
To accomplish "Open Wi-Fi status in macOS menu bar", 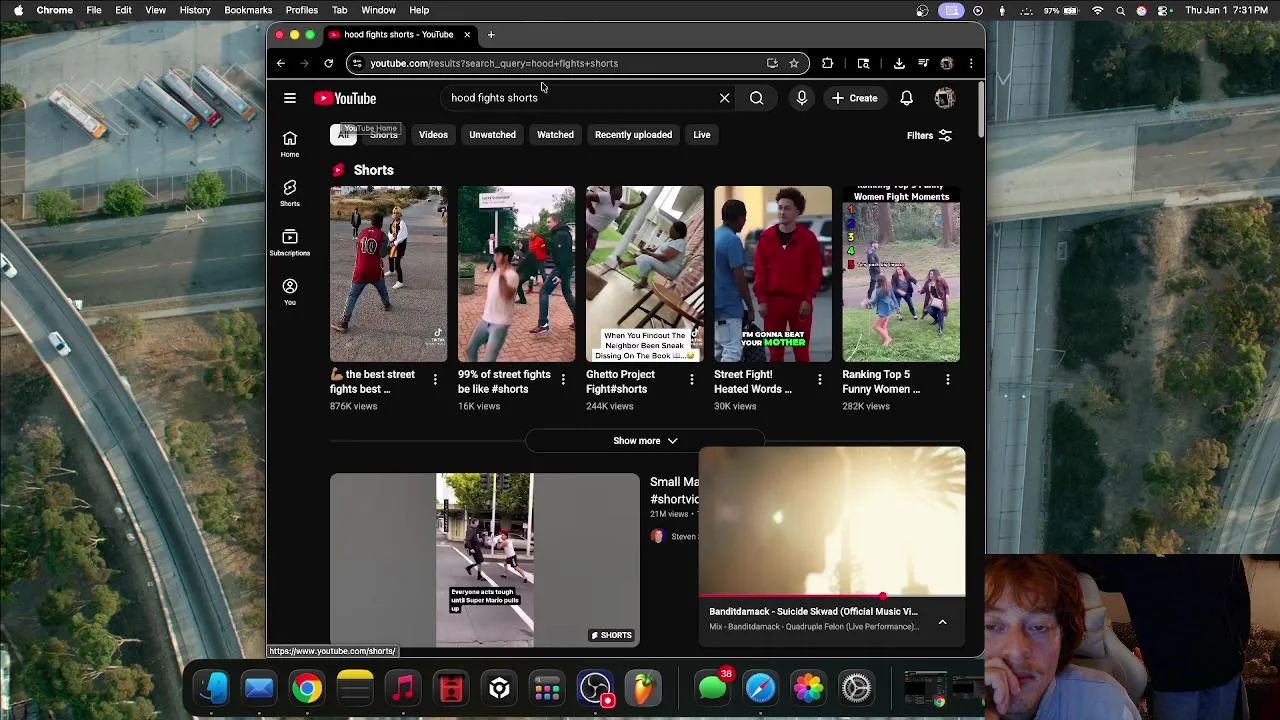I will click(x=1098, y=10).
